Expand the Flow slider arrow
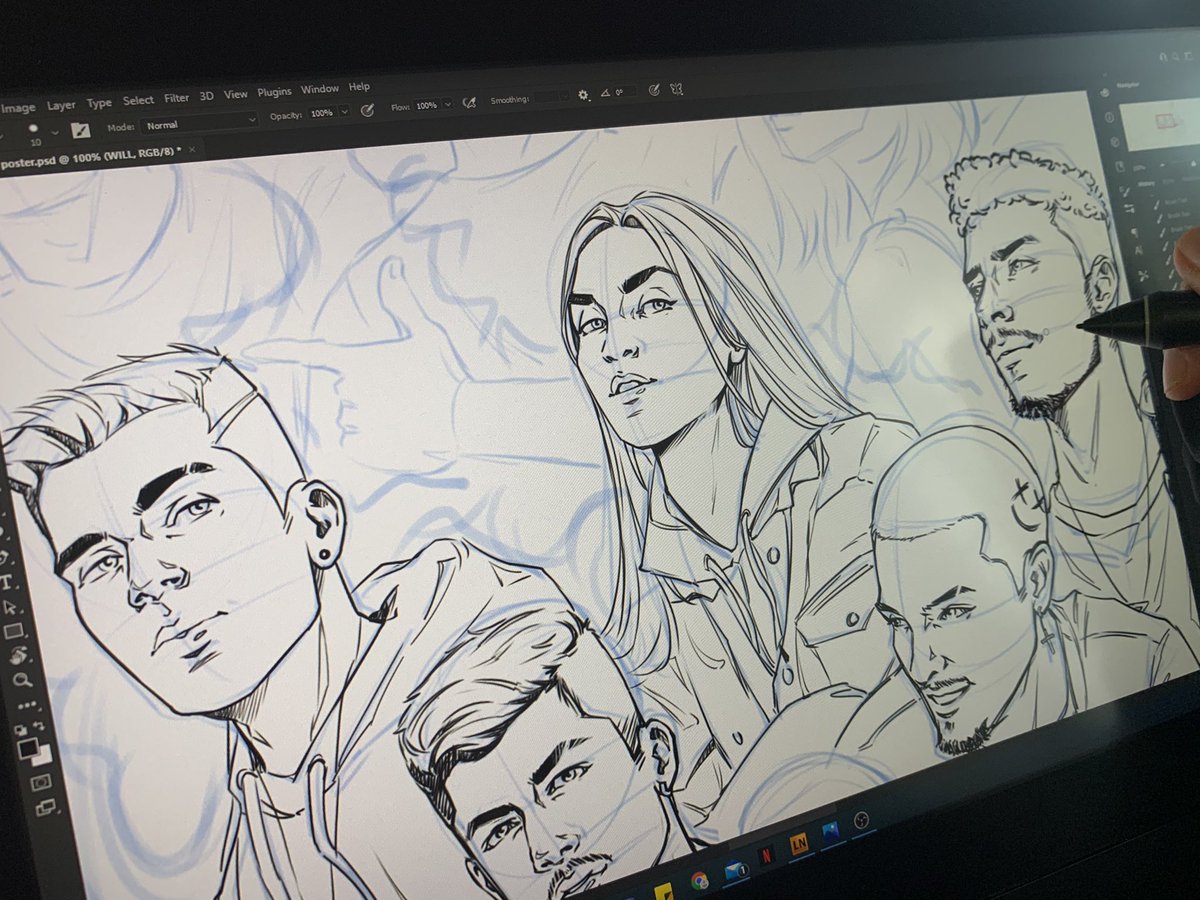The image size is (1200, 900). tap(448, 104)
